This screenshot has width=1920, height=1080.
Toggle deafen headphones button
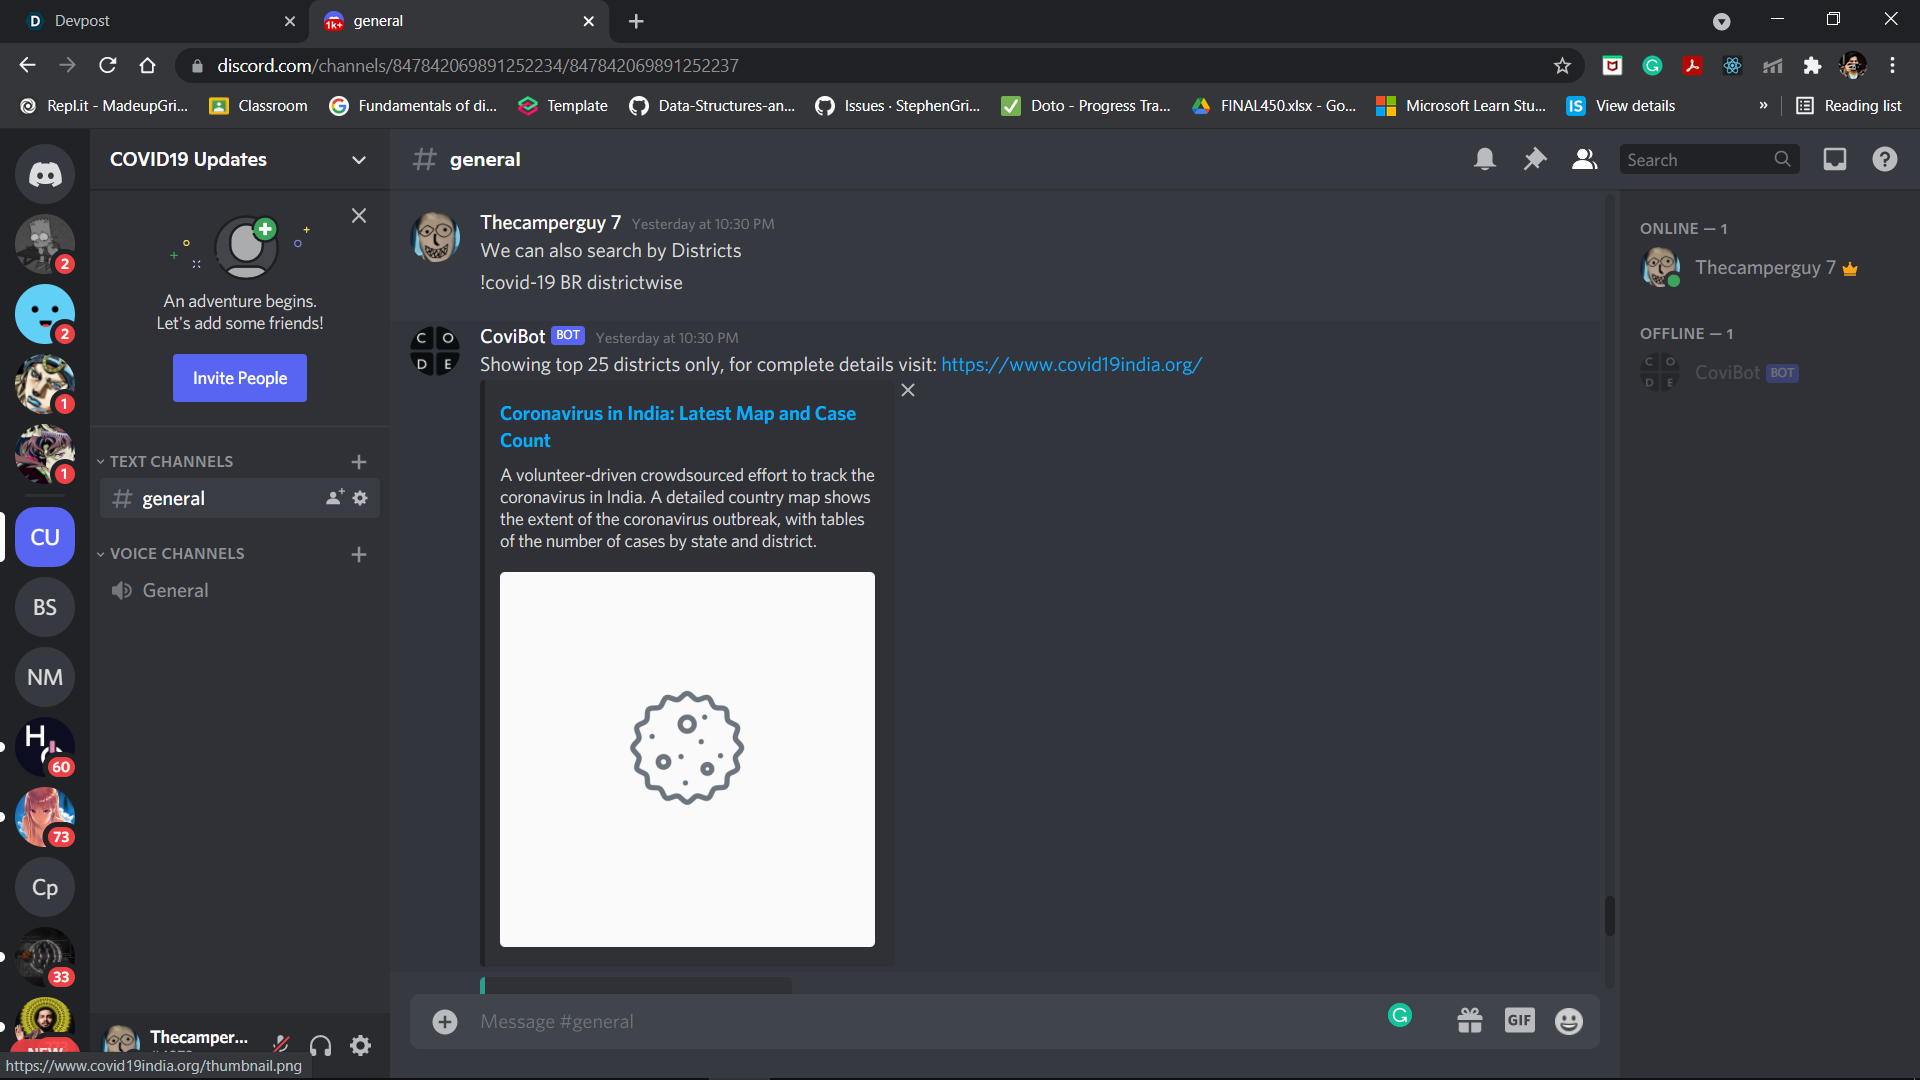(x=321, y=1046)
